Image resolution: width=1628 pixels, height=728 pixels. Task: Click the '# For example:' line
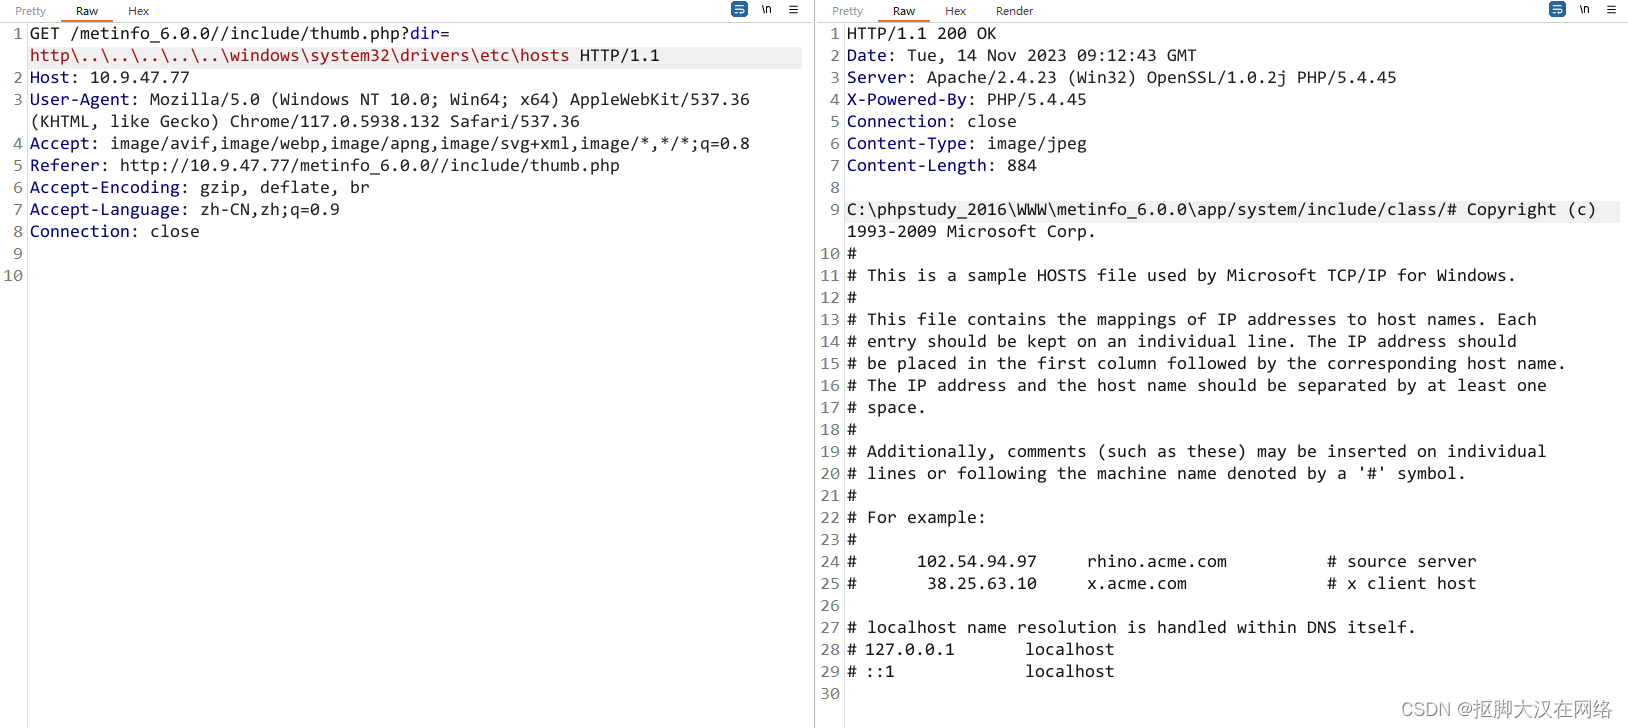pos(917,518)
